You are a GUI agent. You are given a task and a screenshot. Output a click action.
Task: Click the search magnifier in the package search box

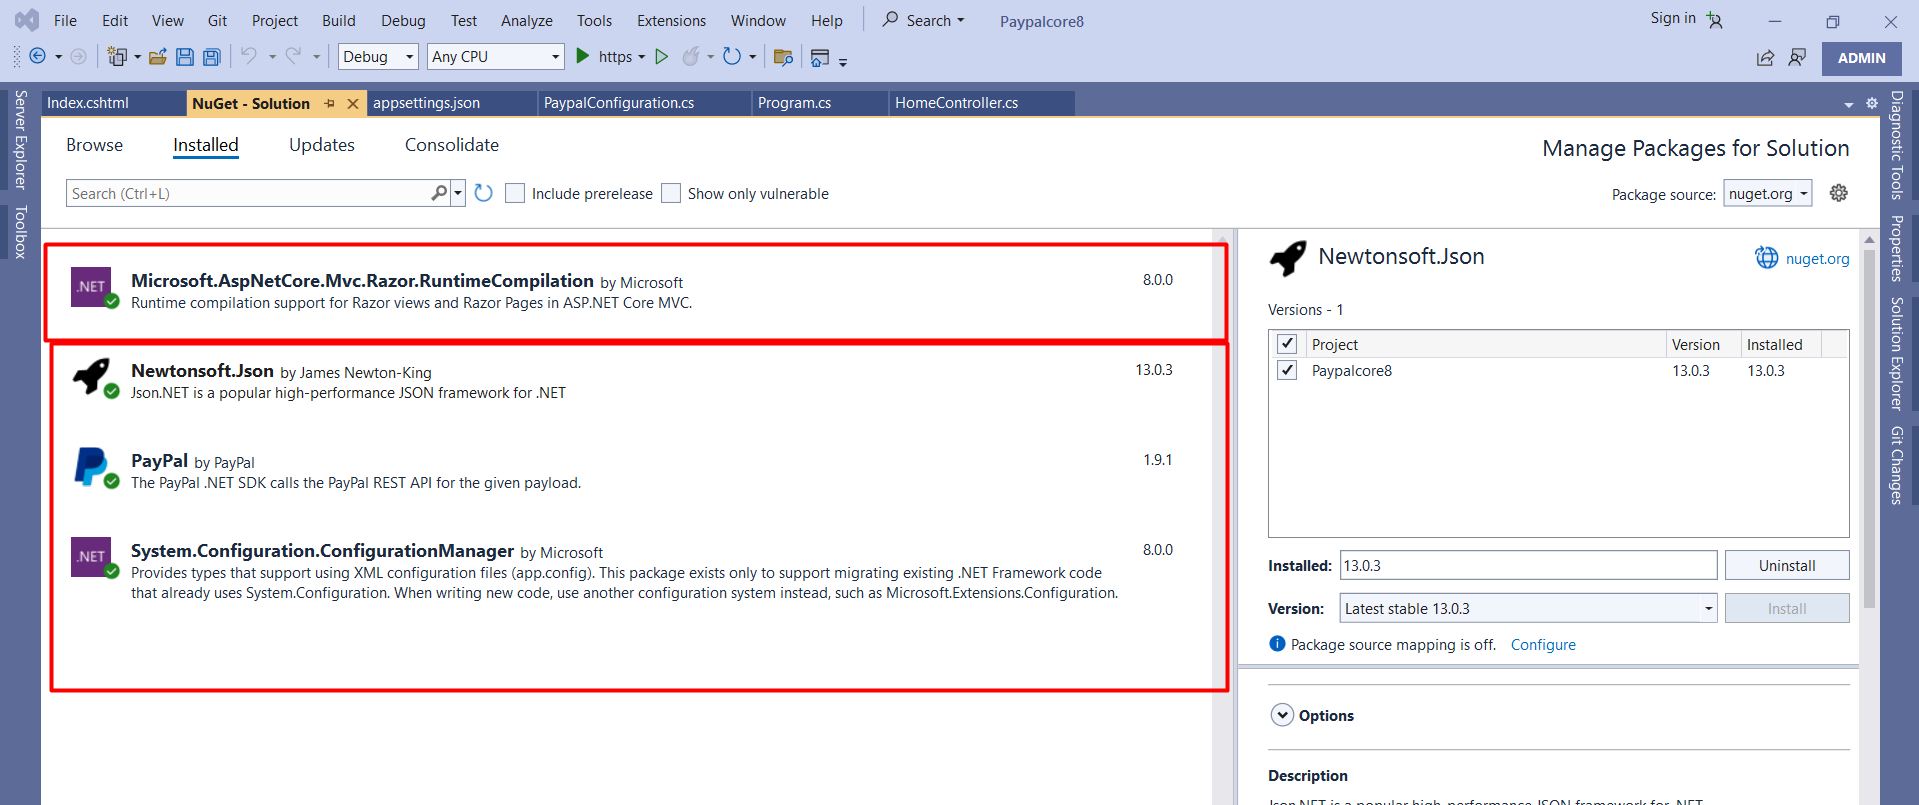439,193
